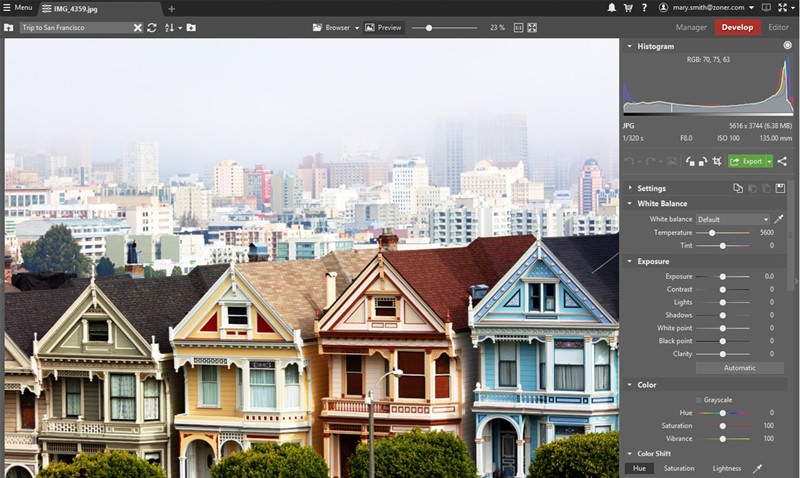
Task: Open the Export dropdown arrow
Action: tap(769, 162)
